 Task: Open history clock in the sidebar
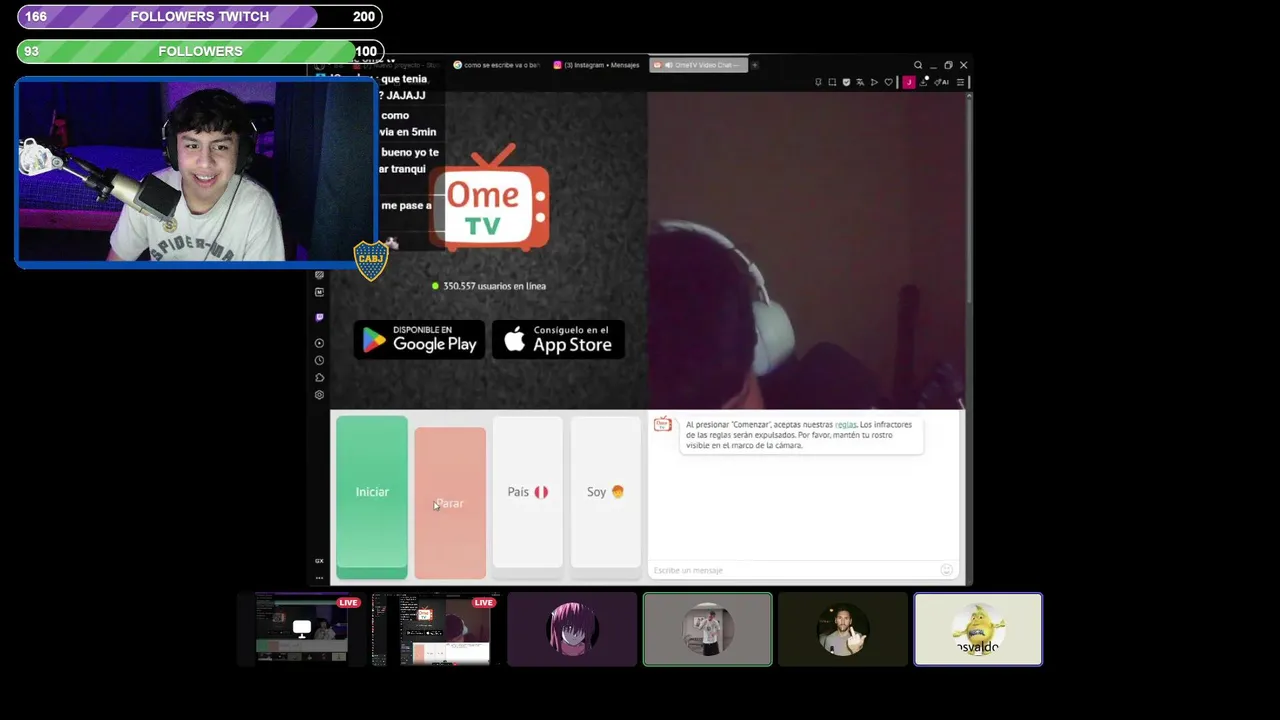319,360
